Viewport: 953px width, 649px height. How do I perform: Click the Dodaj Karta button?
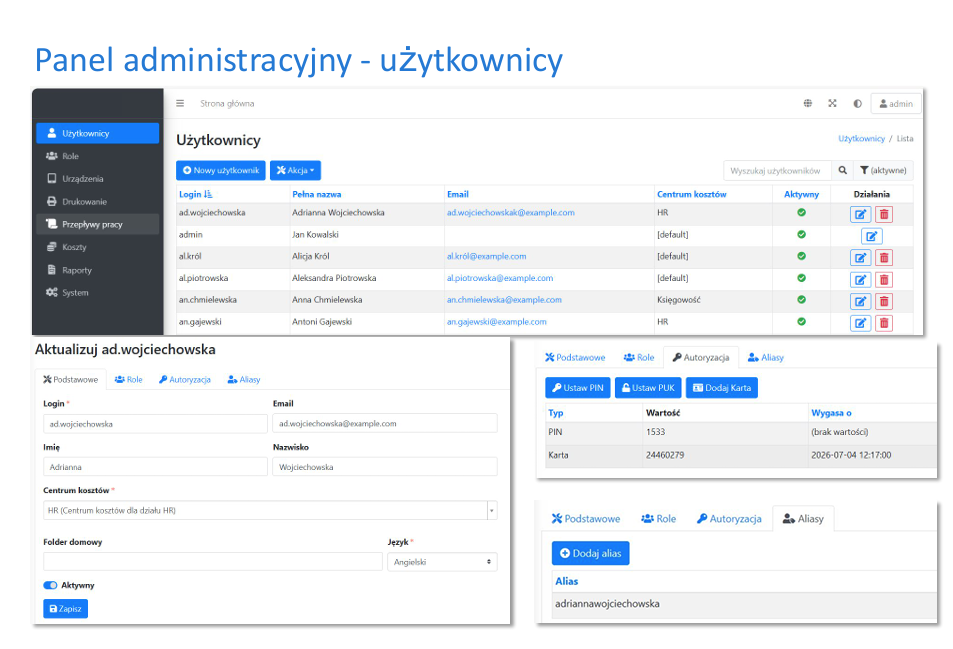click(722, 388)
